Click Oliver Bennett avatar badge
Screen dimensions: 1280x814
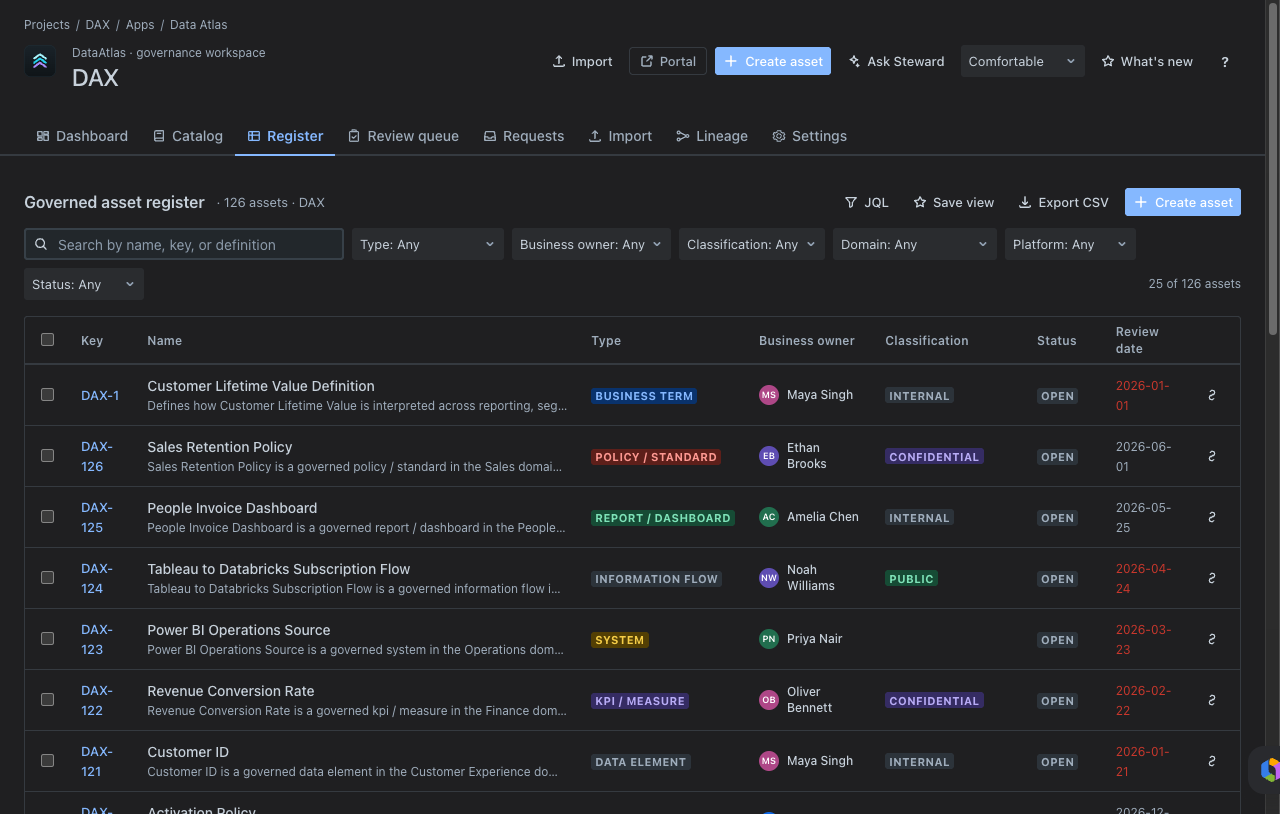coord(768,700)
